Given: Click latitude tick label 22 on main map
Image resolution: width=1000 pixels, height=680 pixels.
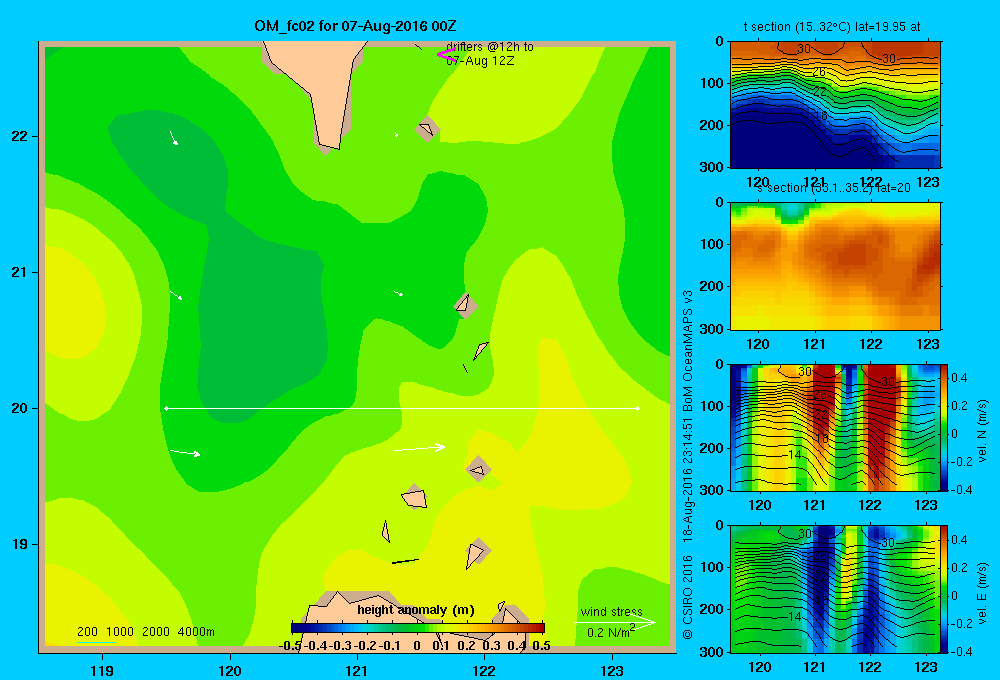Looking at the screenshot, I should [x=20, y=136].
